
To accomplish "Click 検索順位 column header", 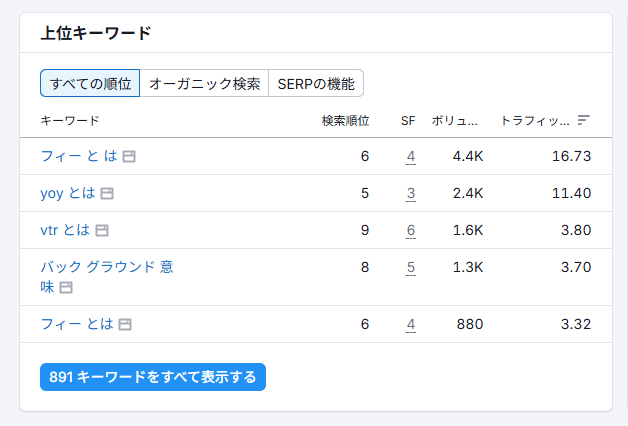I will point(345,120).
